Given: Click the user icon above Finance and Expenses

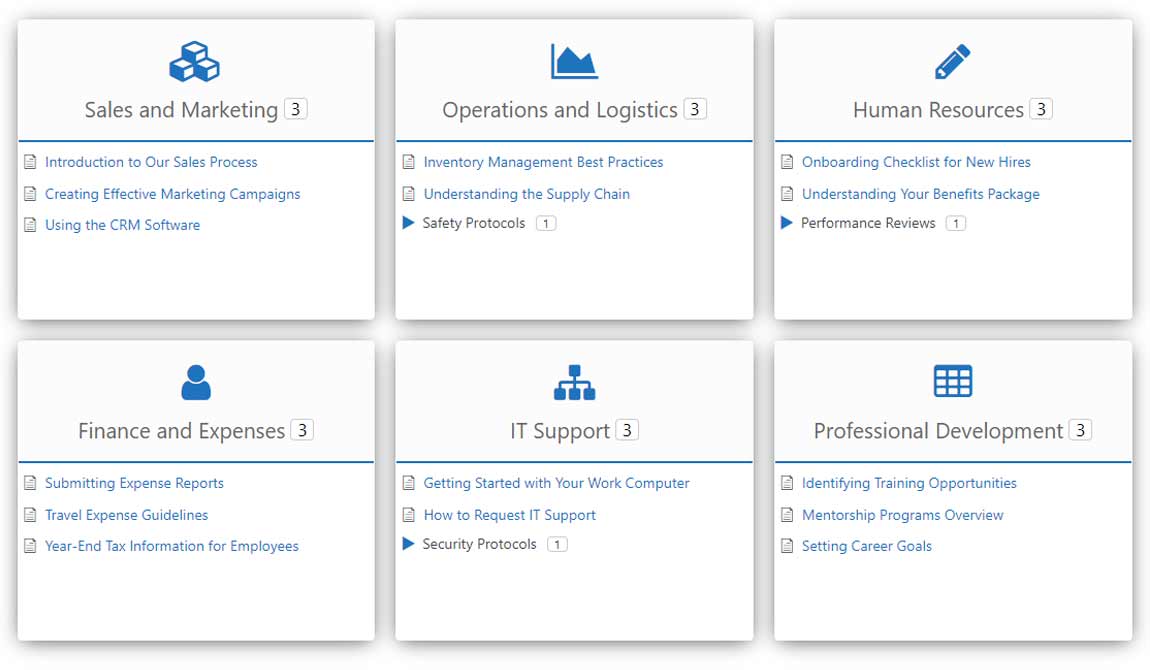Looking at the screenshot, I should coord(196,383).
